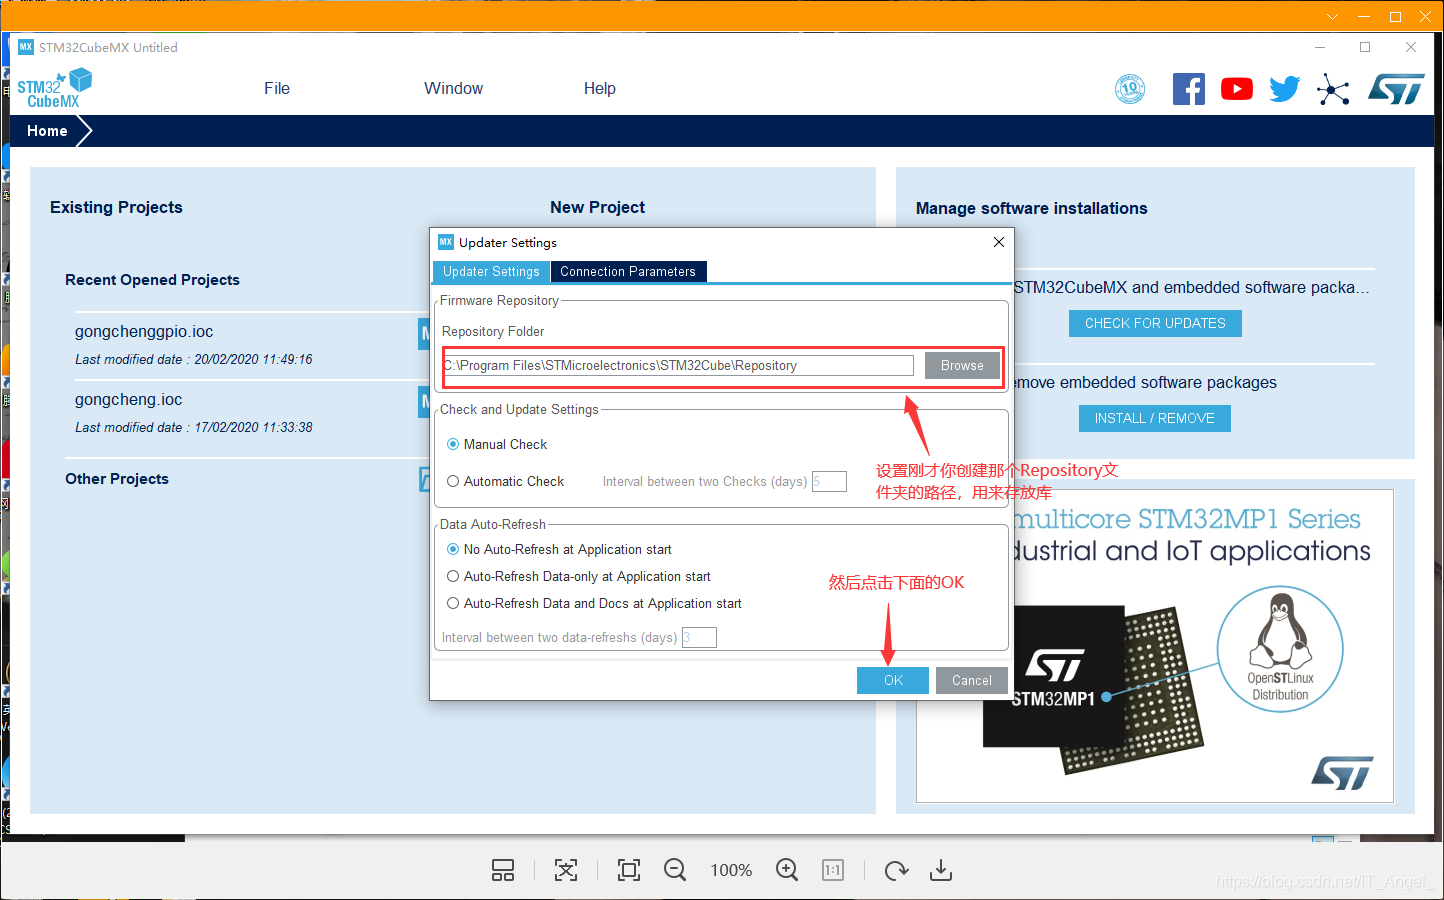Switch to Updater Settings tab
This screenshot has height=900, width=1444.
pyautogui.click(x=491, y=271)
